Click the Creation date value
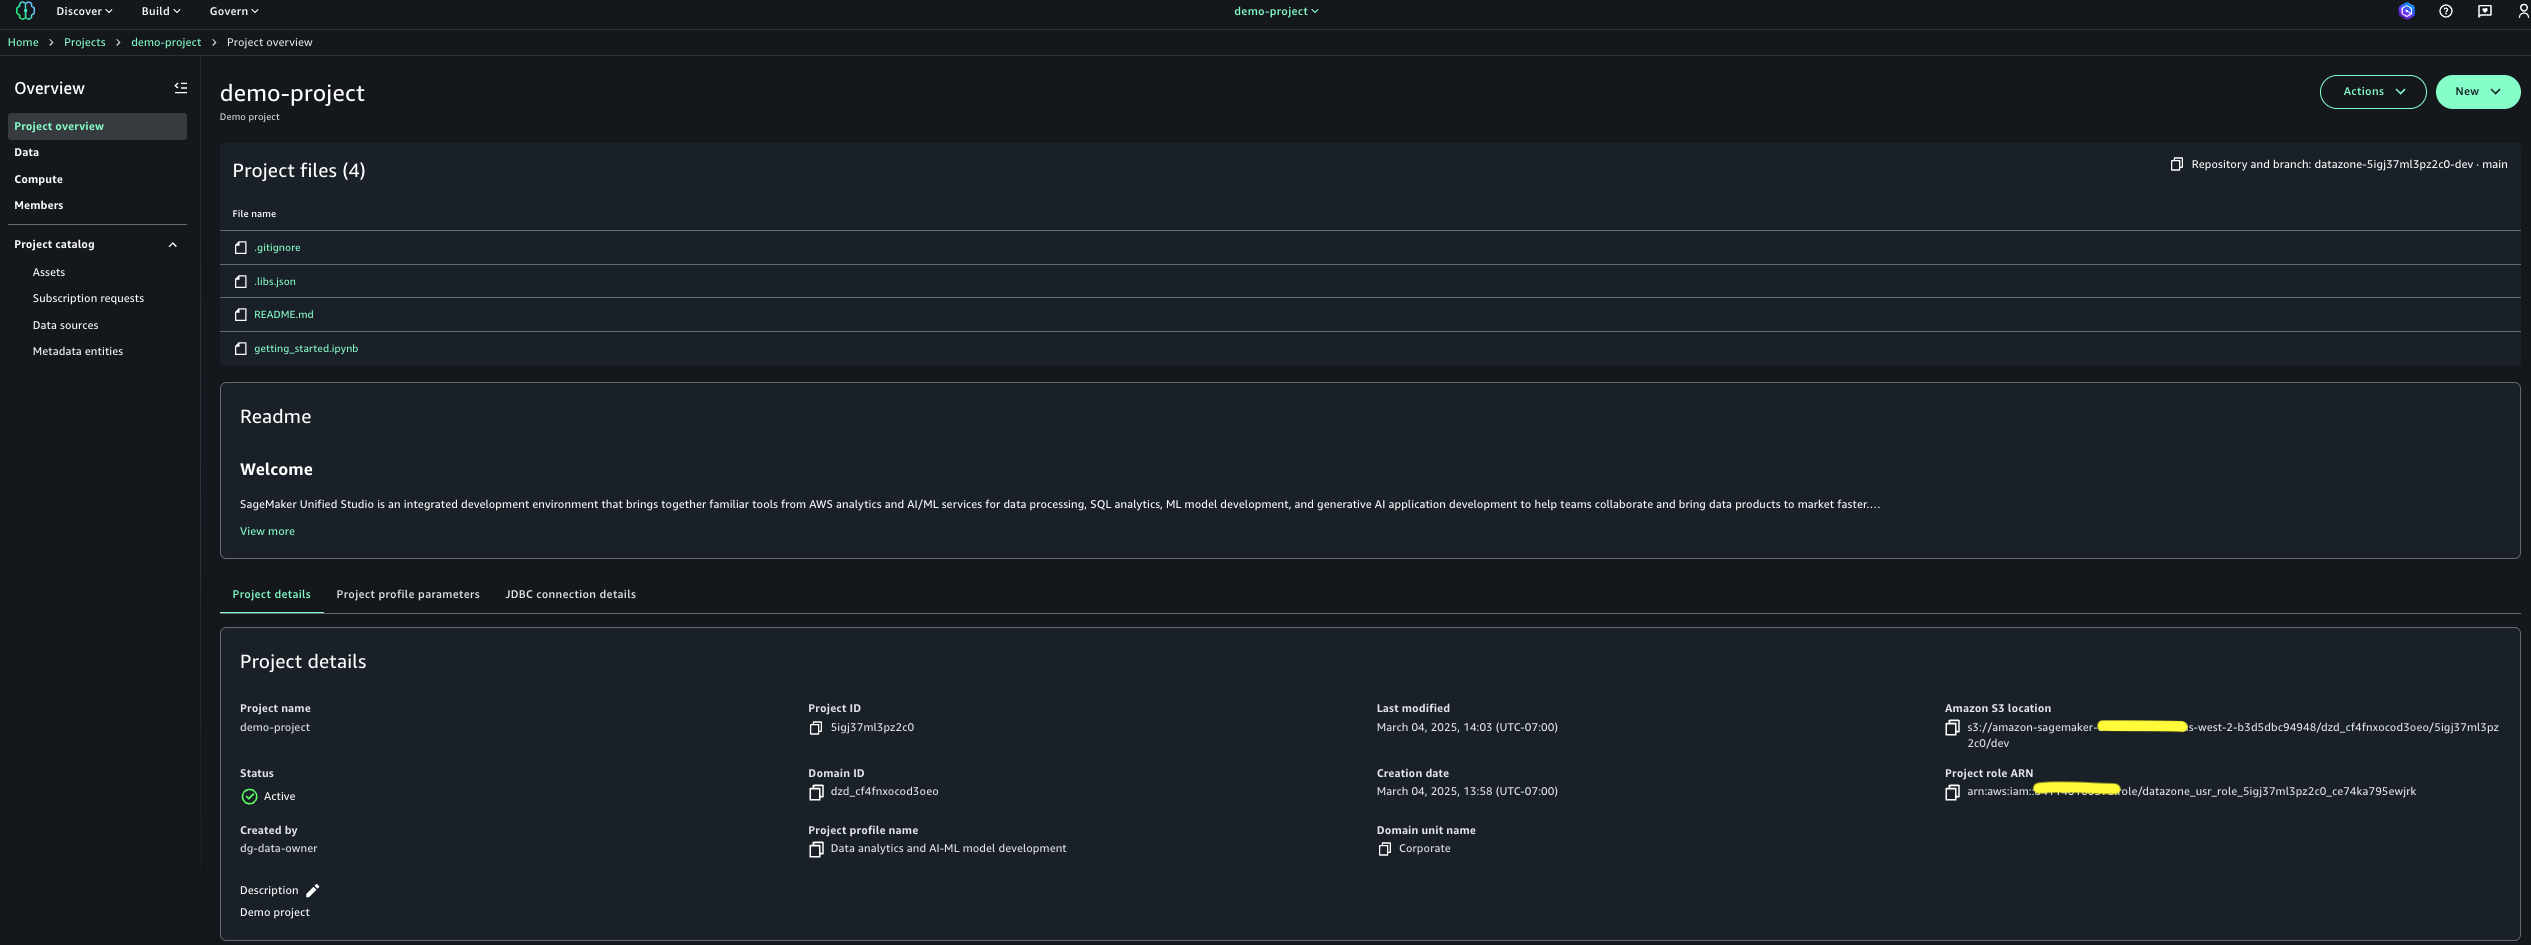This screenshot has height=945, width=2531. (x=1467, y=792)
